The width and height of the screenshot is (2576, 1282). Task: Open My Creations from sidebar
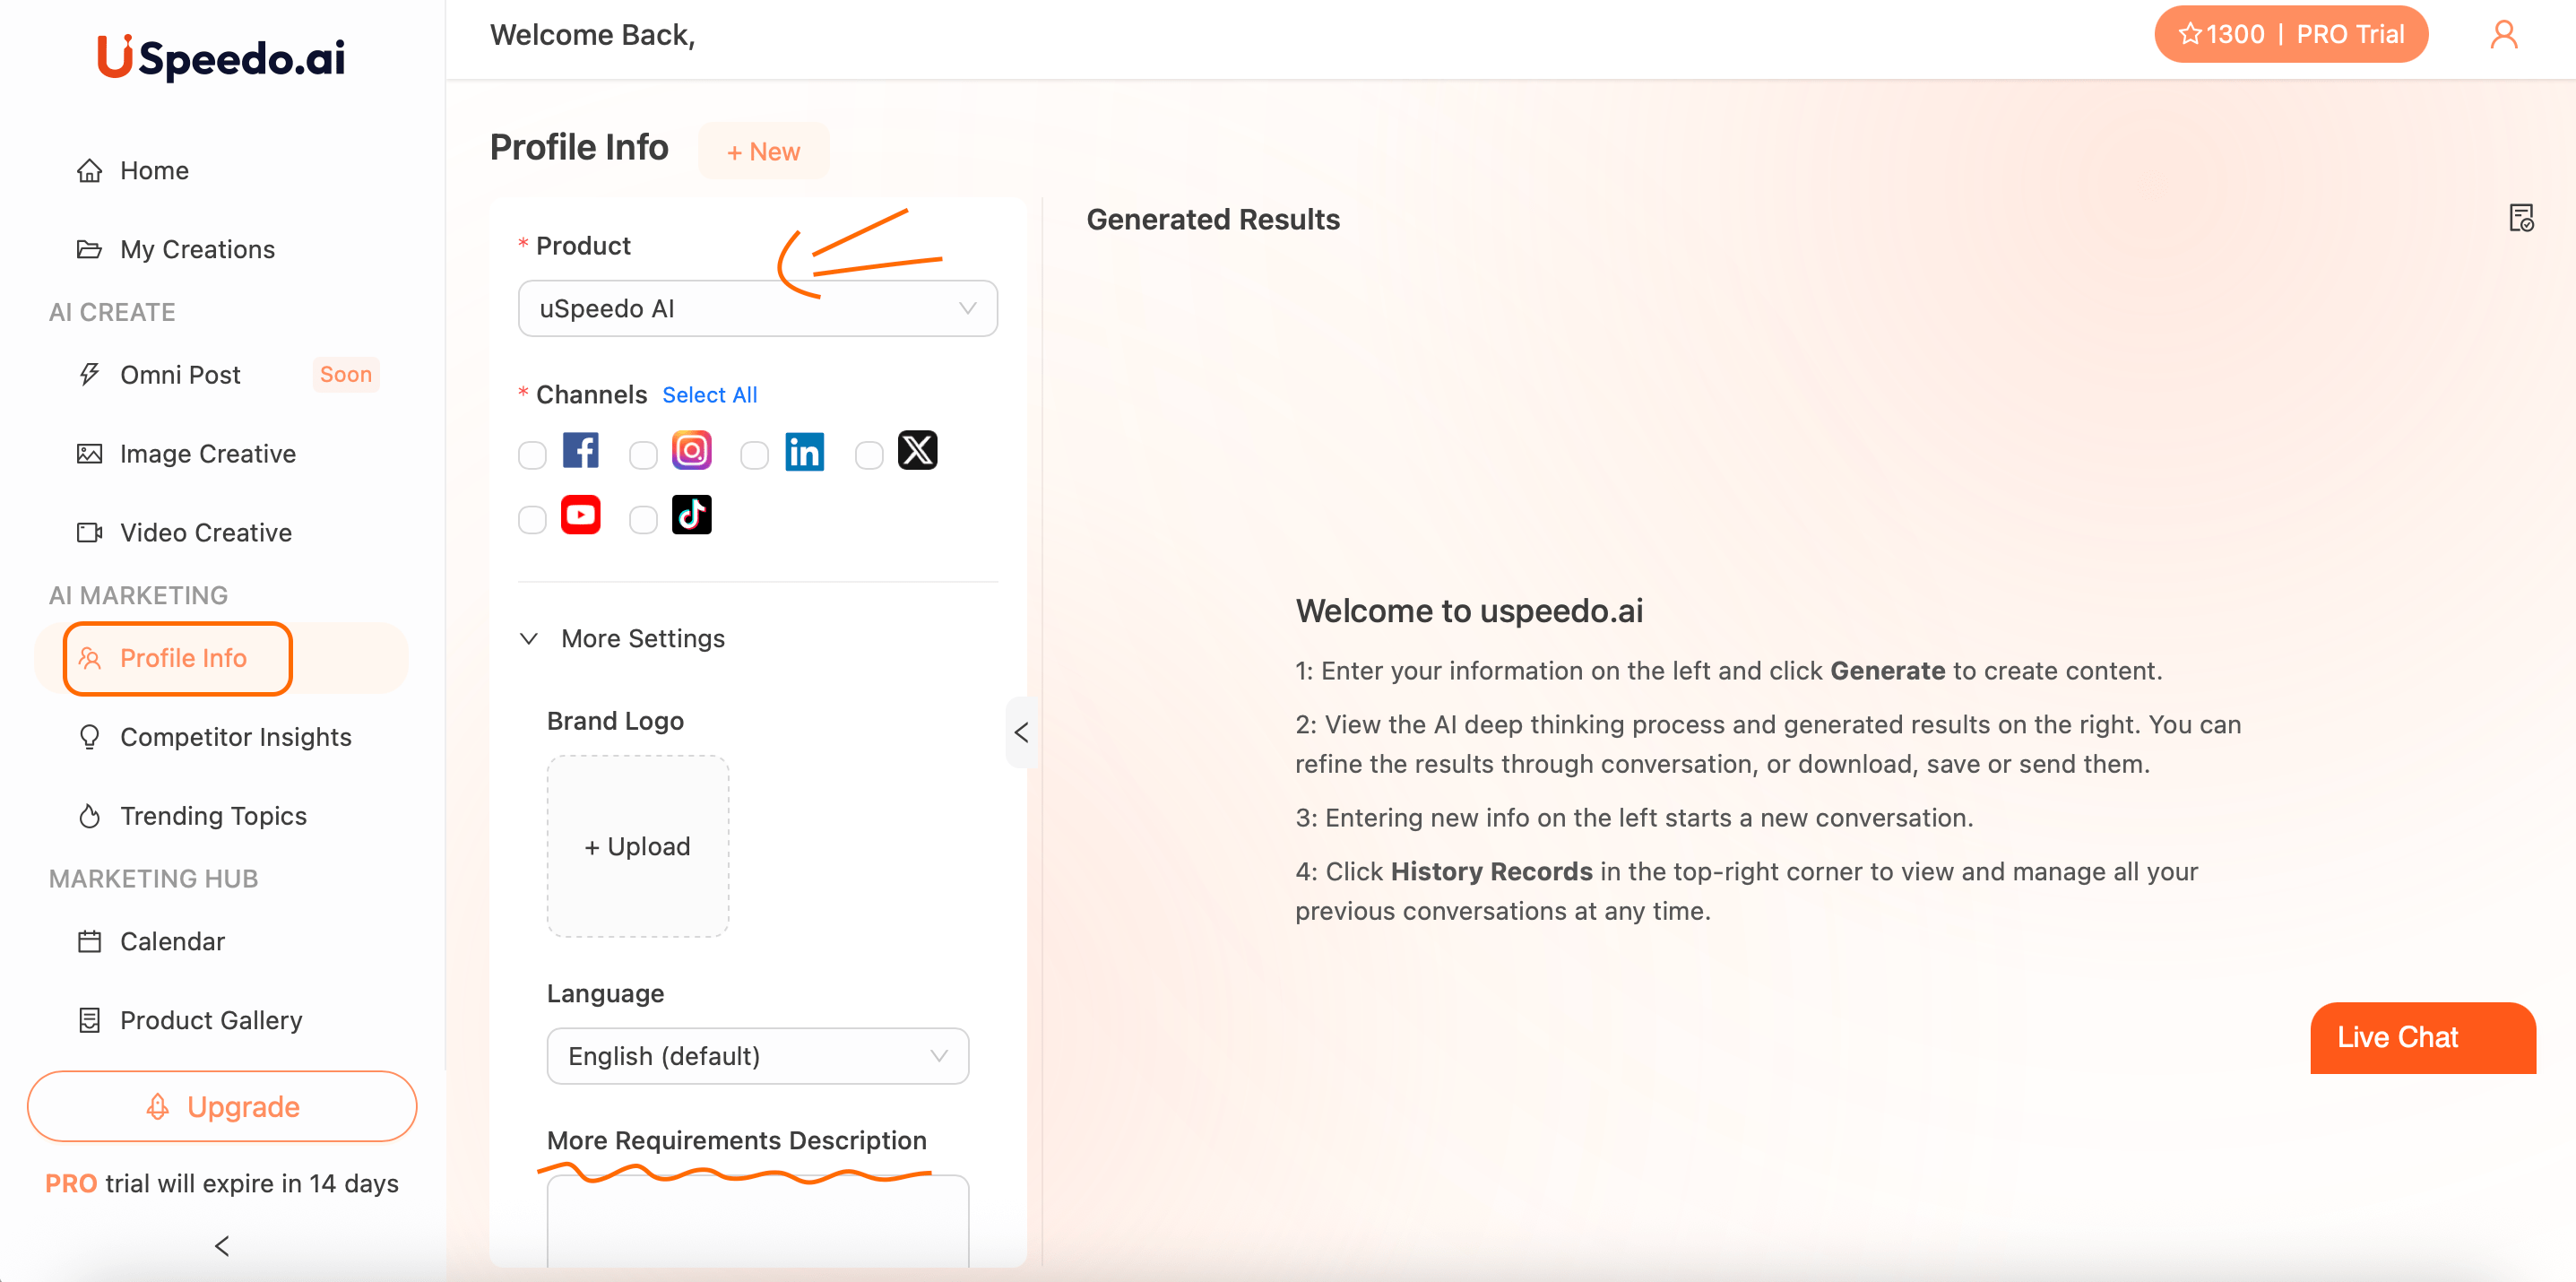[x=197, y=249]
